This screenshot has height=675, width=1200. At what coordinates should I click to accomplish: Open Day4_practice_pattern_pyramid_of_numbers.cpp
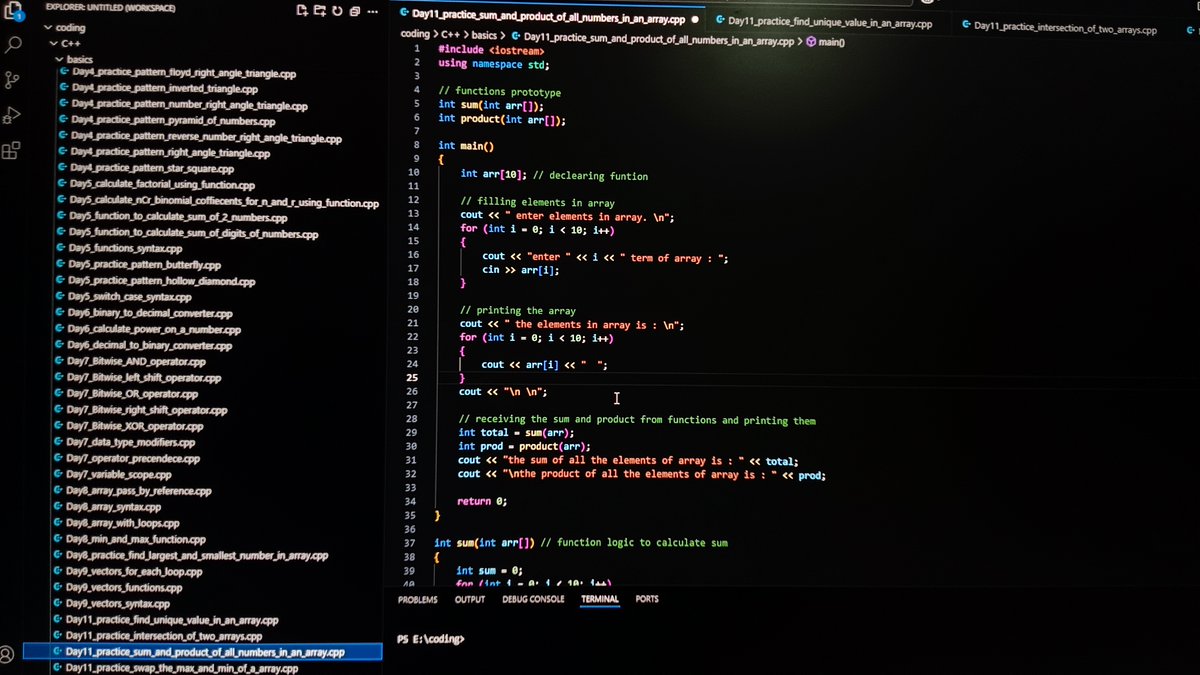pyautogui.click(x=173, y=121)
